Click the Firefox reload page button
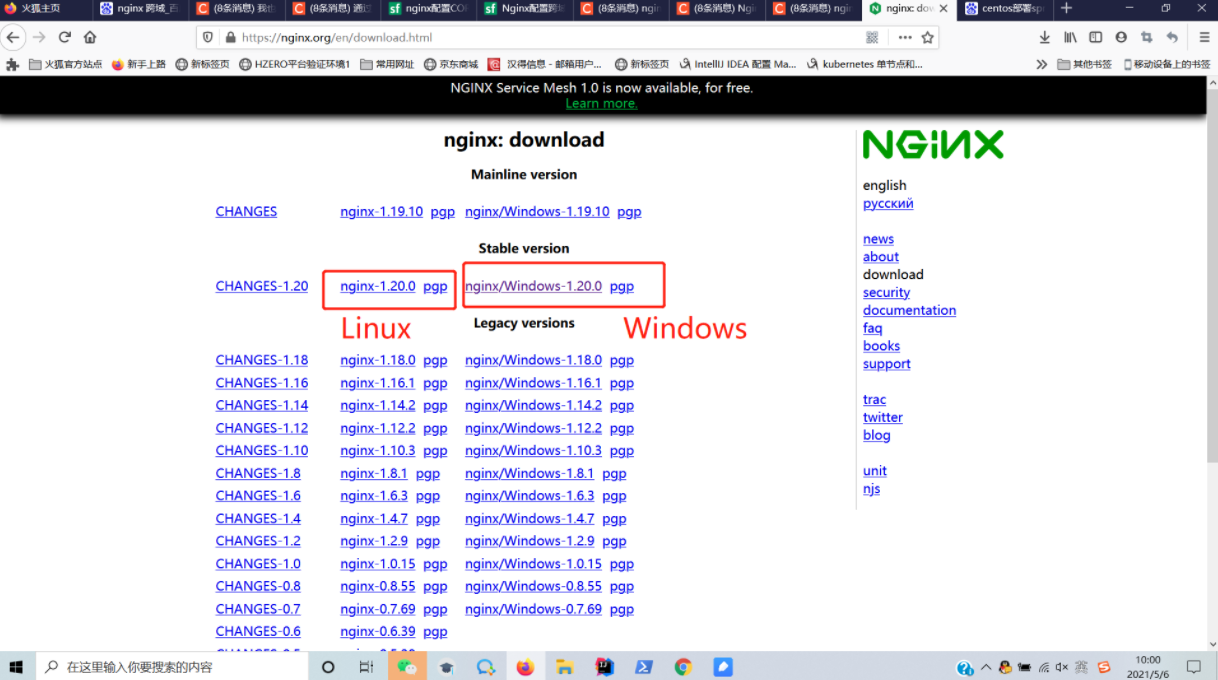Viewport: 1218px width, 680px height. pyautogui.click(x=65, y=37)
